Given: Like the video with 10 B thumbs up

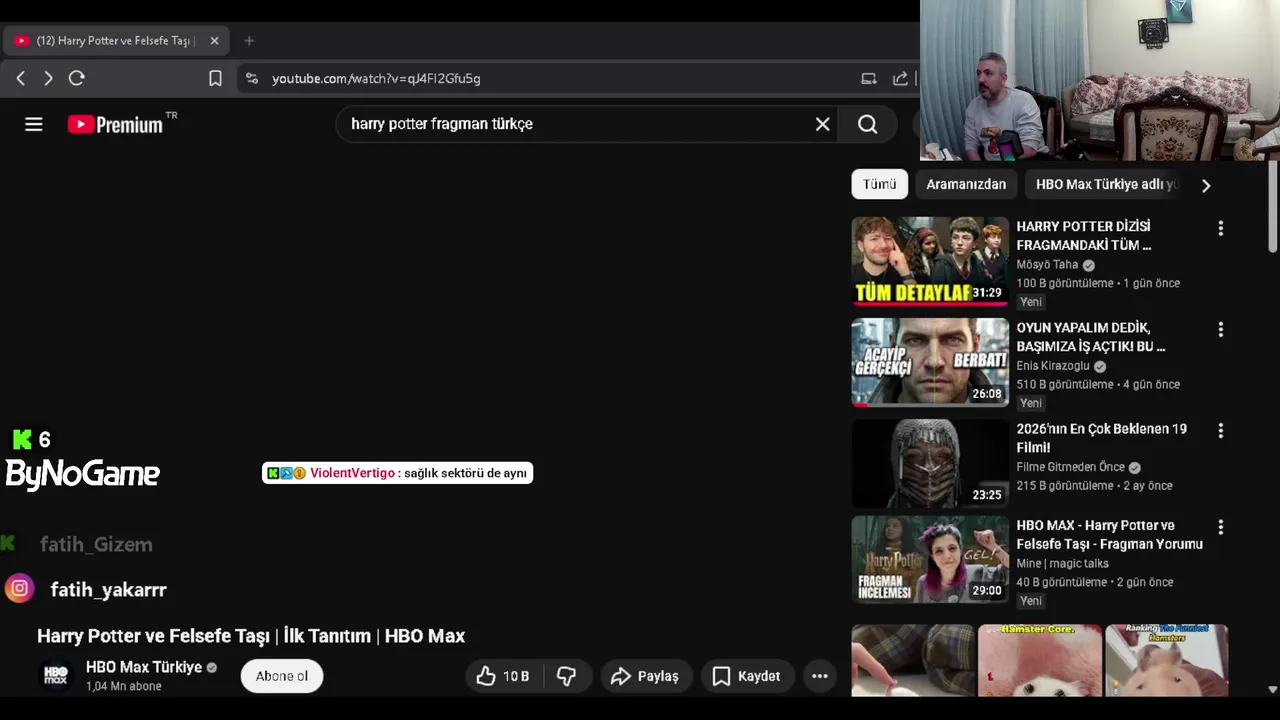Looking at the screenshot, I should click(x=502, y=676).
